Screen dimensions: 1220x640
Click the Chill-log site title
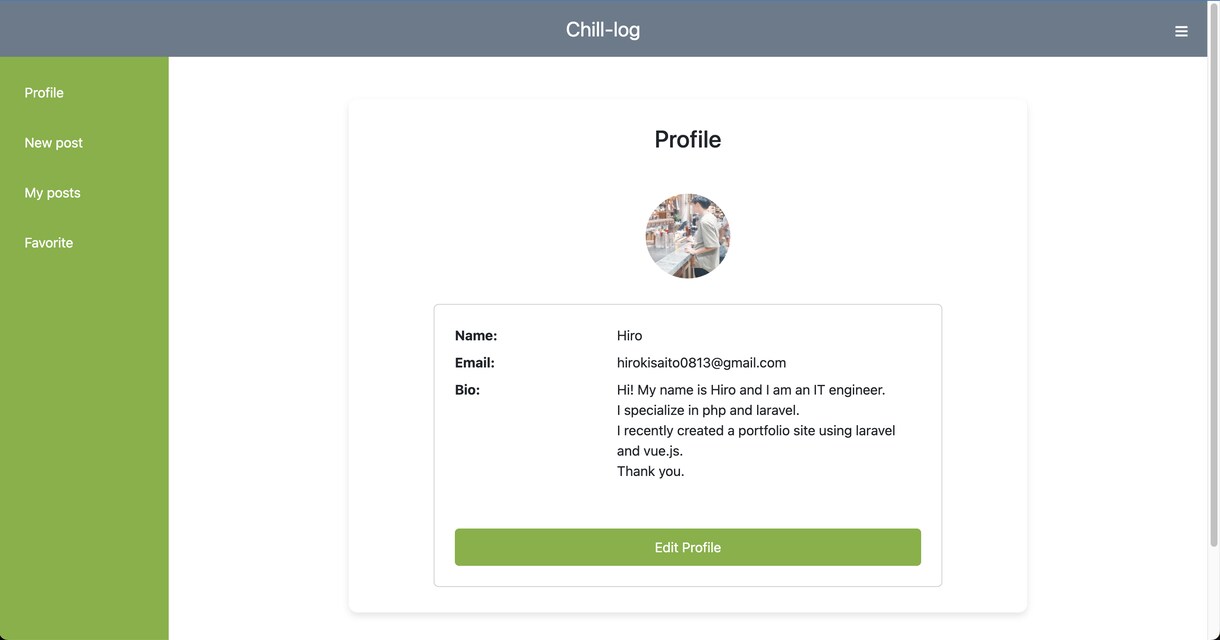603,29
